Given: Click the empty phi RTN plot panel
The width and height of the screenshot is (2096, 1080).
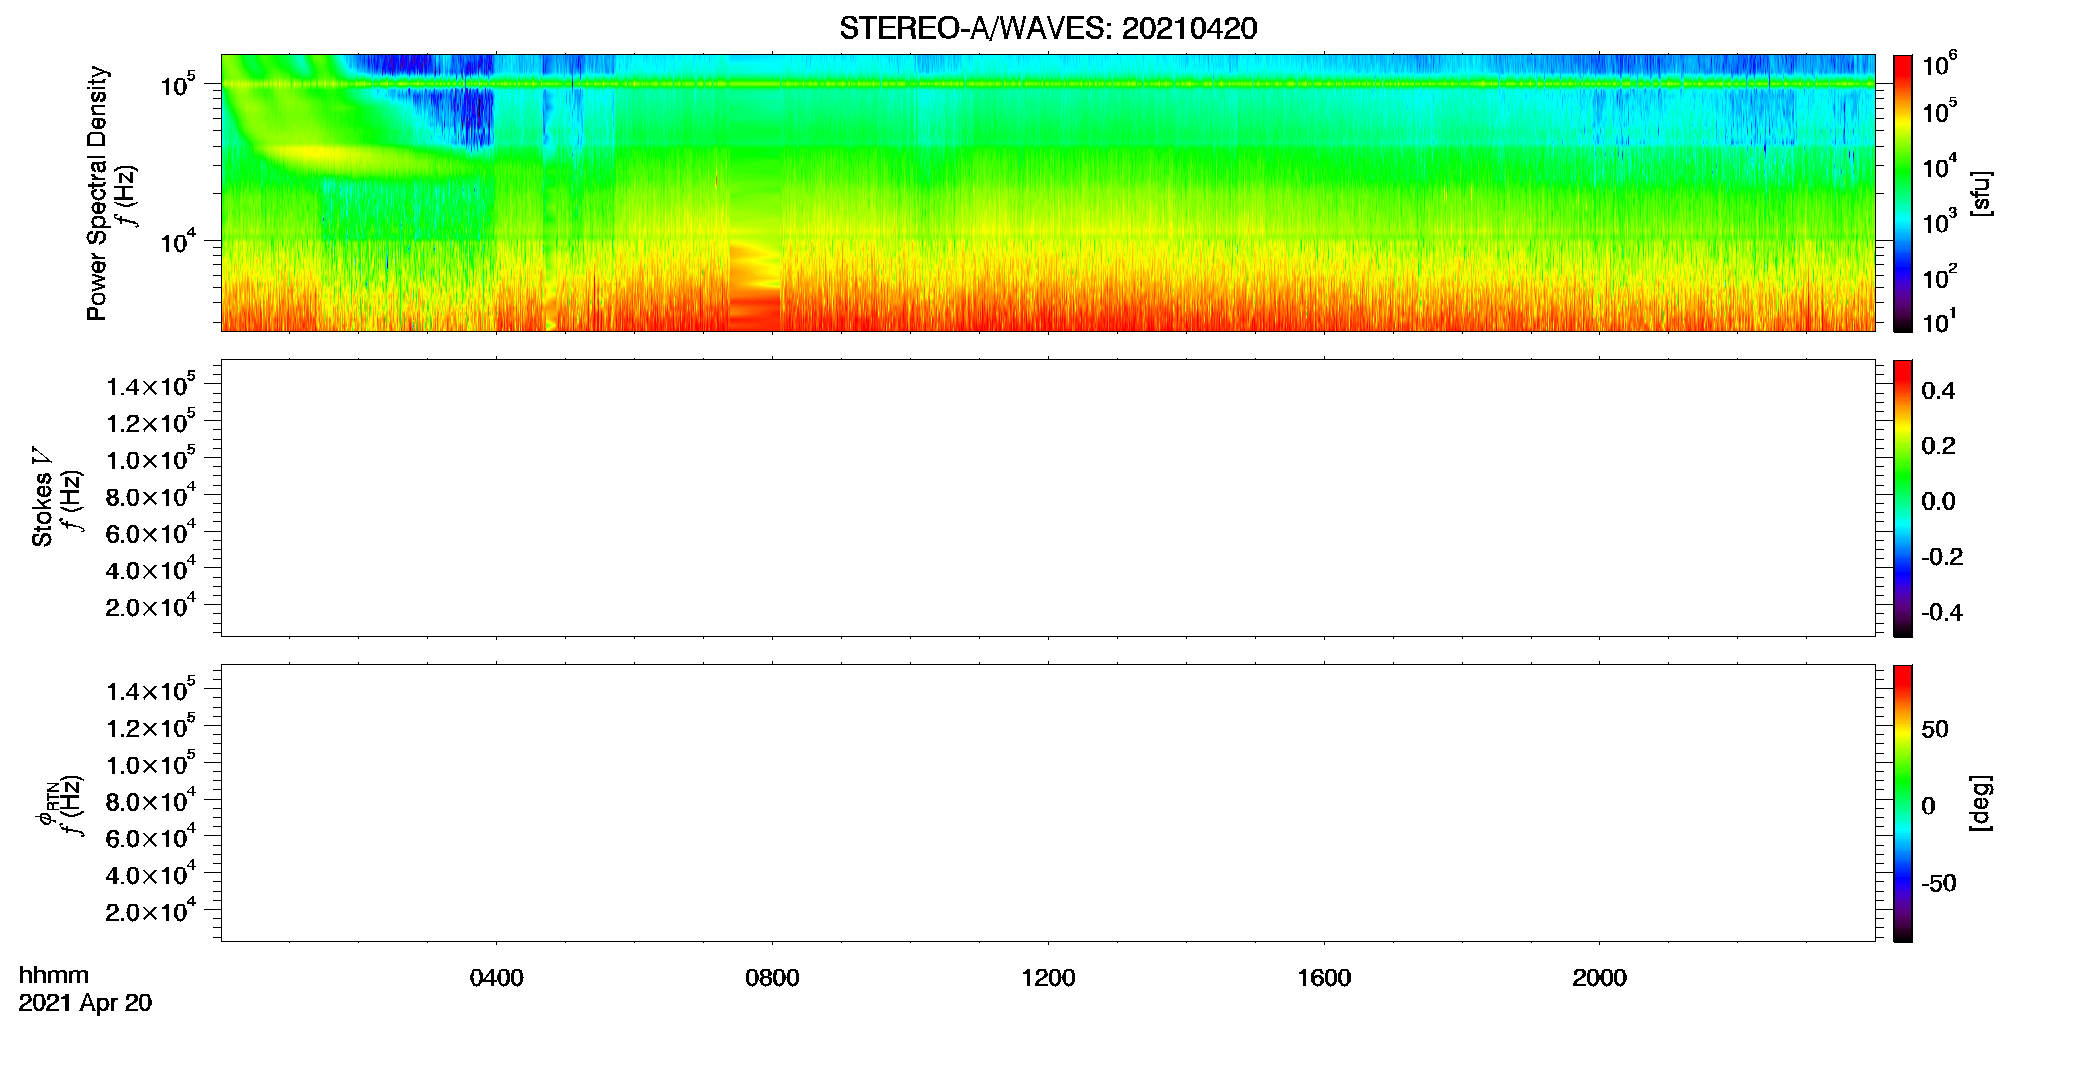Looking at the screenshot, I should (x=1048, y=803).
